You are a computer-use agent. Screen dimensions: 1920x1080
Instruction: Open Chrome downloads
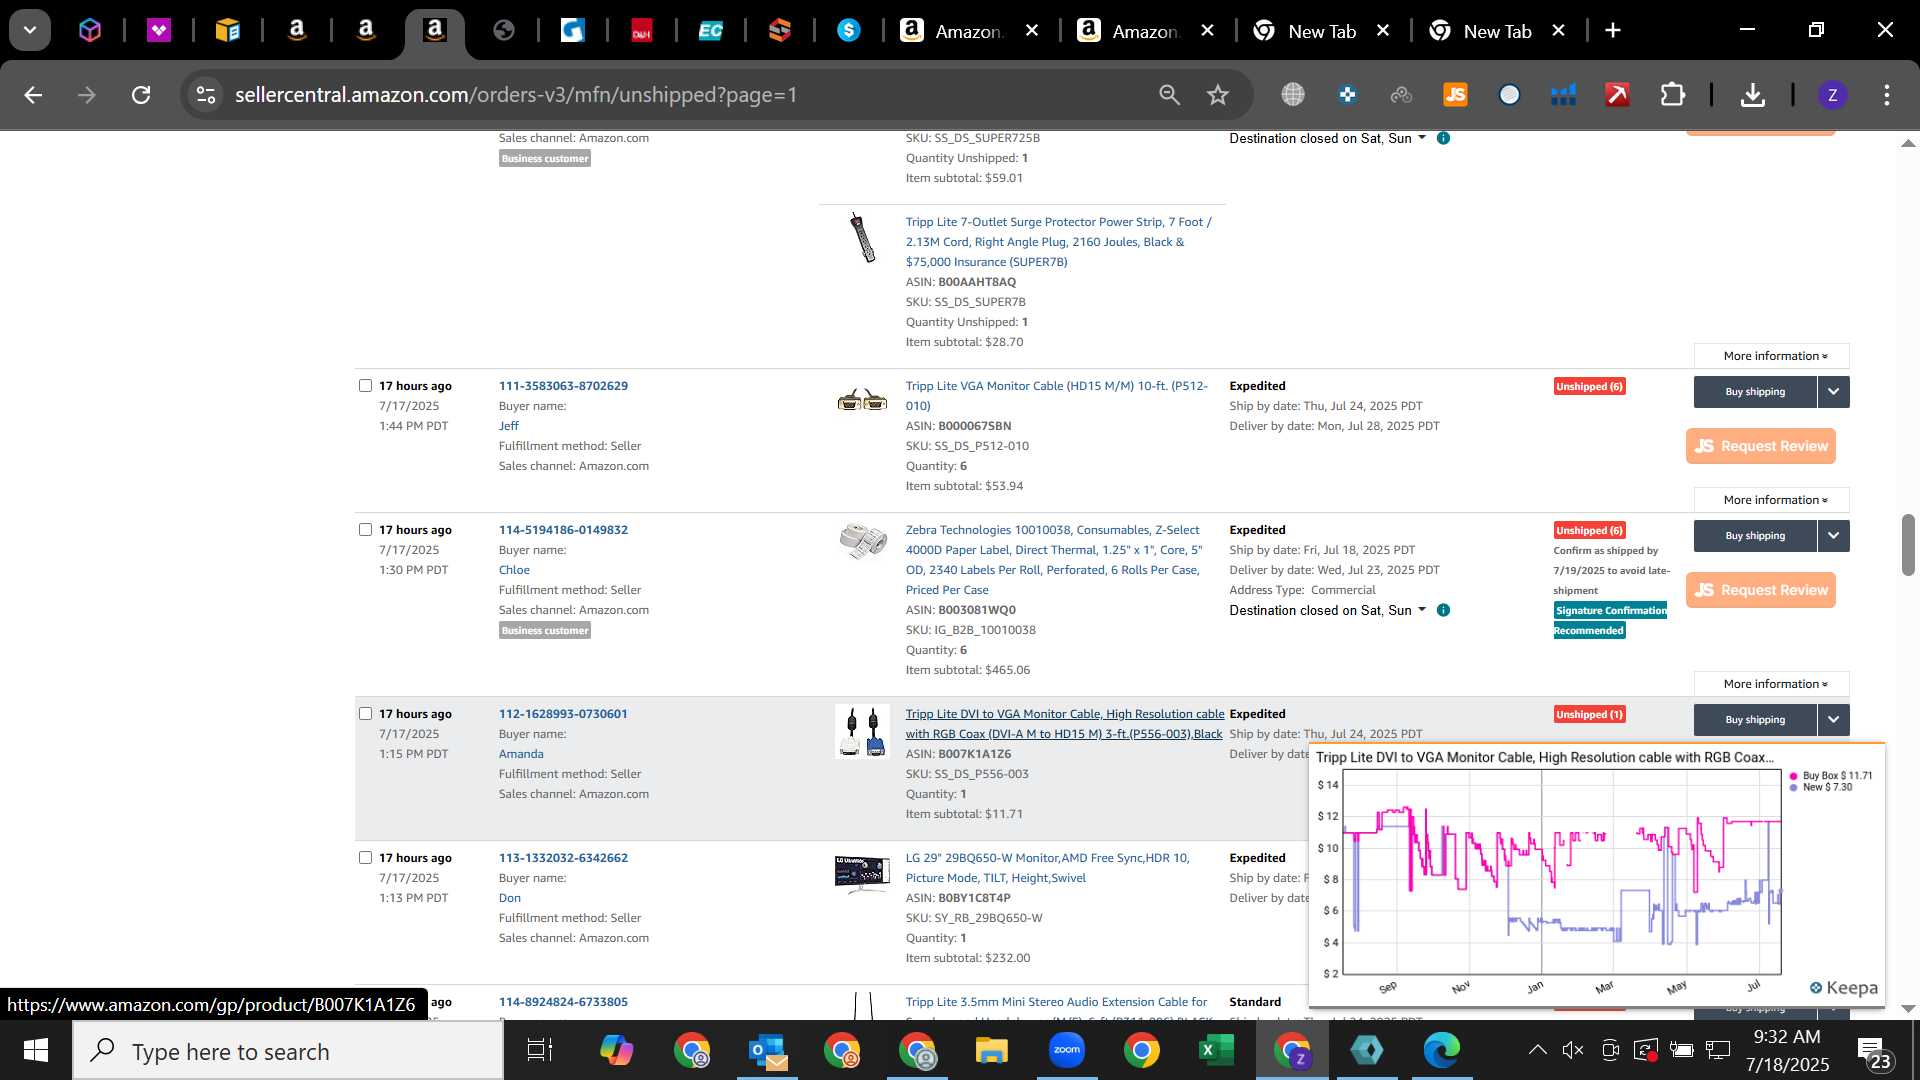[1752, 95]
